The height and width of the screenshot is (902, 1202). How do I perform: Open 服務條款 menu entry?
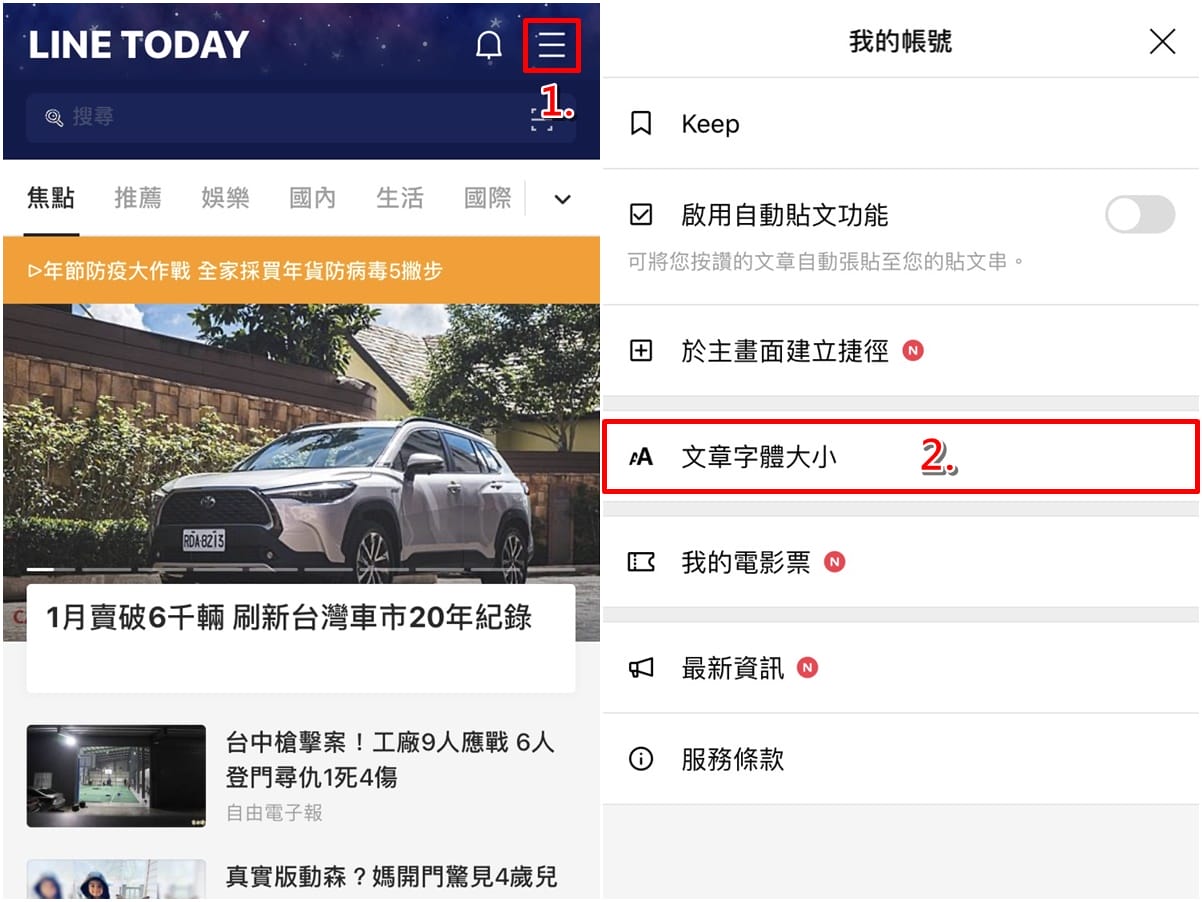[x=900, y=759]
